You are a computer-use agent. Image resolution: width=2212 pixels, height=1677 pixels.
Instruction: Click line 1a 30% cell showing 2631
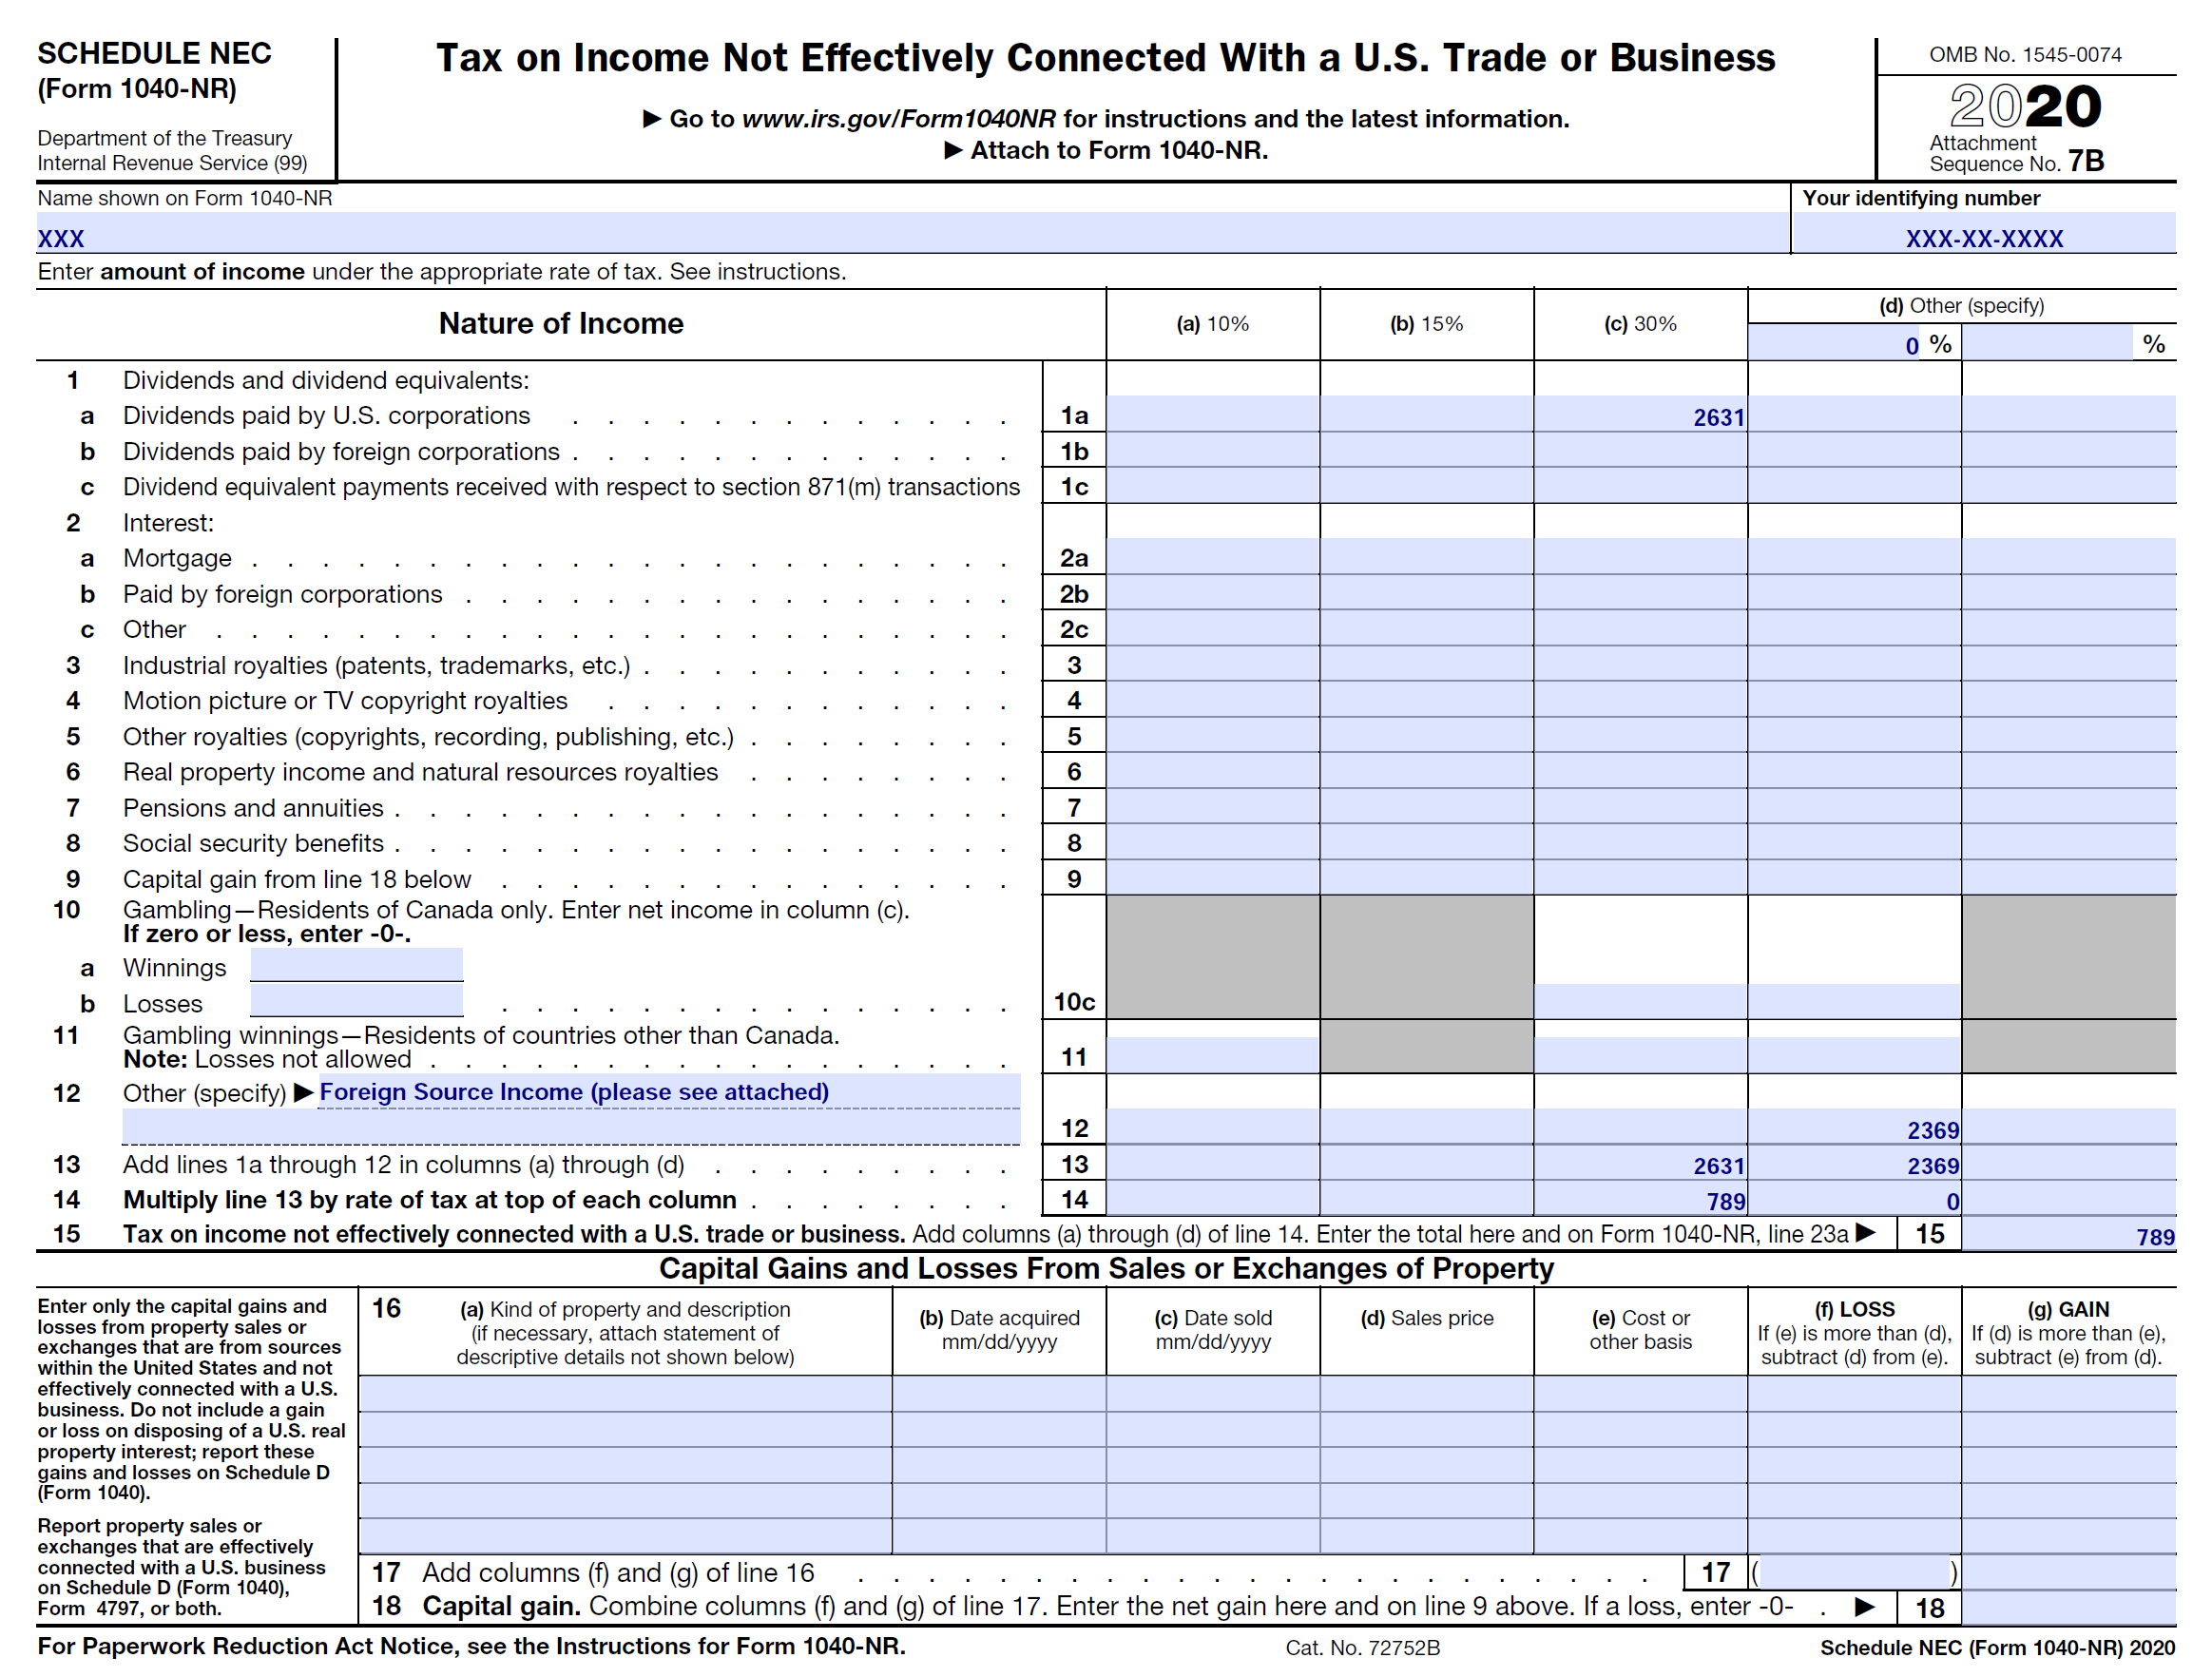tap(1641, 415)
